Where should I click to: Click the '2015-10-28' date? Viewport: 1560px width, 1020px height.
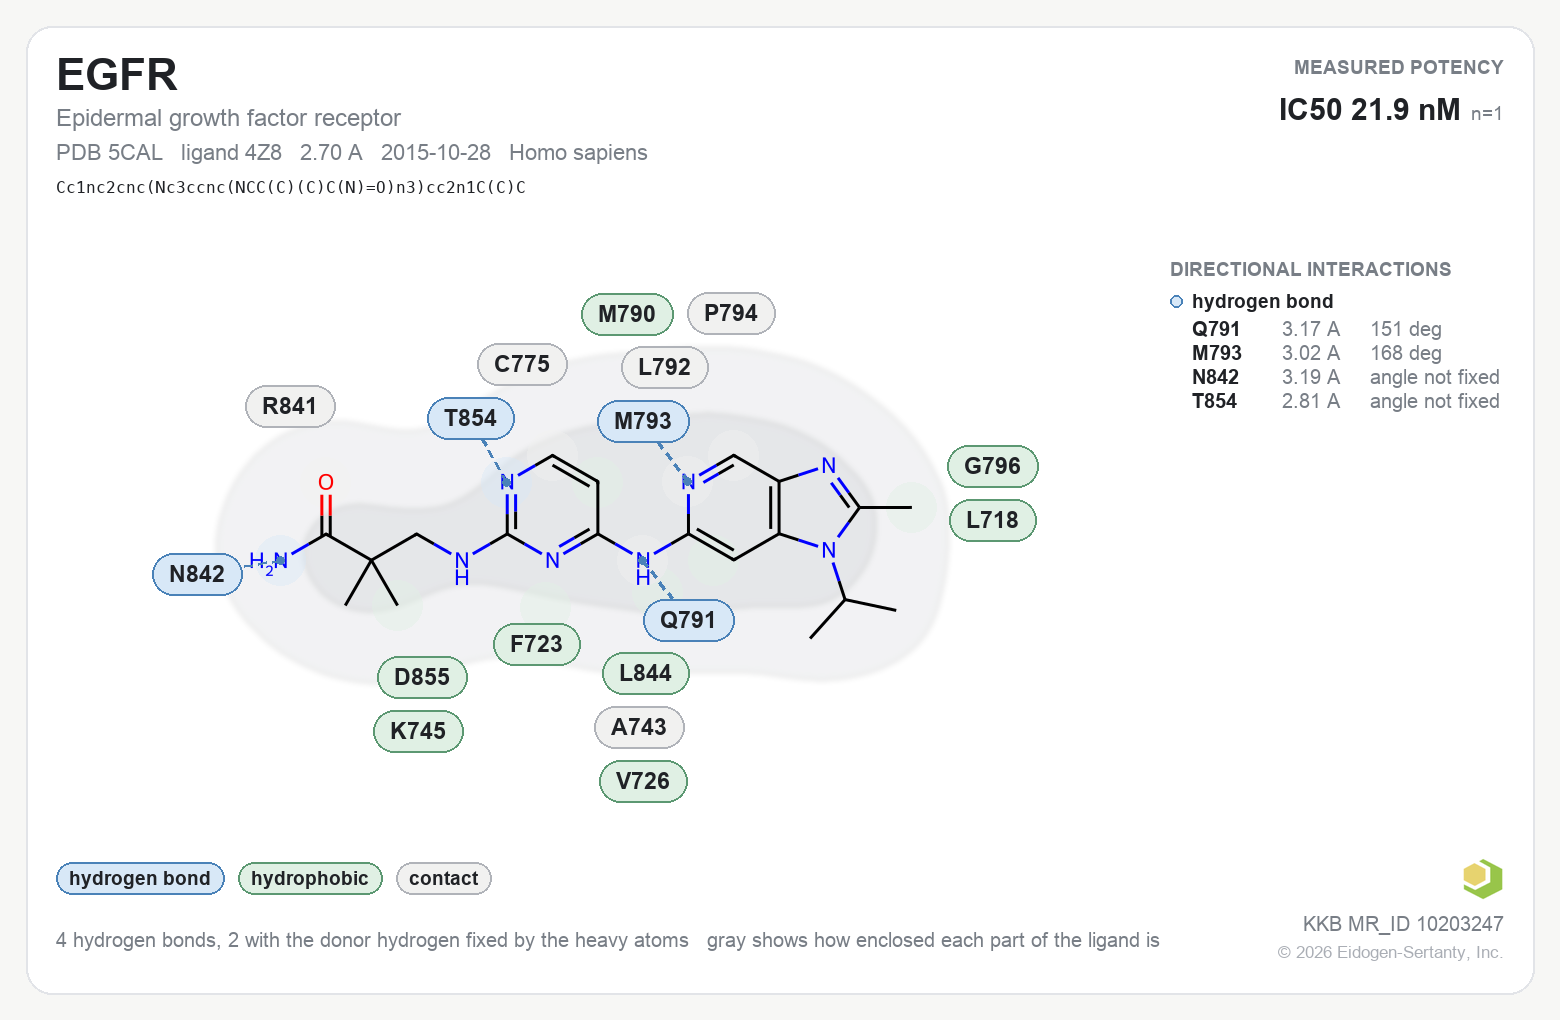[436, 153]
